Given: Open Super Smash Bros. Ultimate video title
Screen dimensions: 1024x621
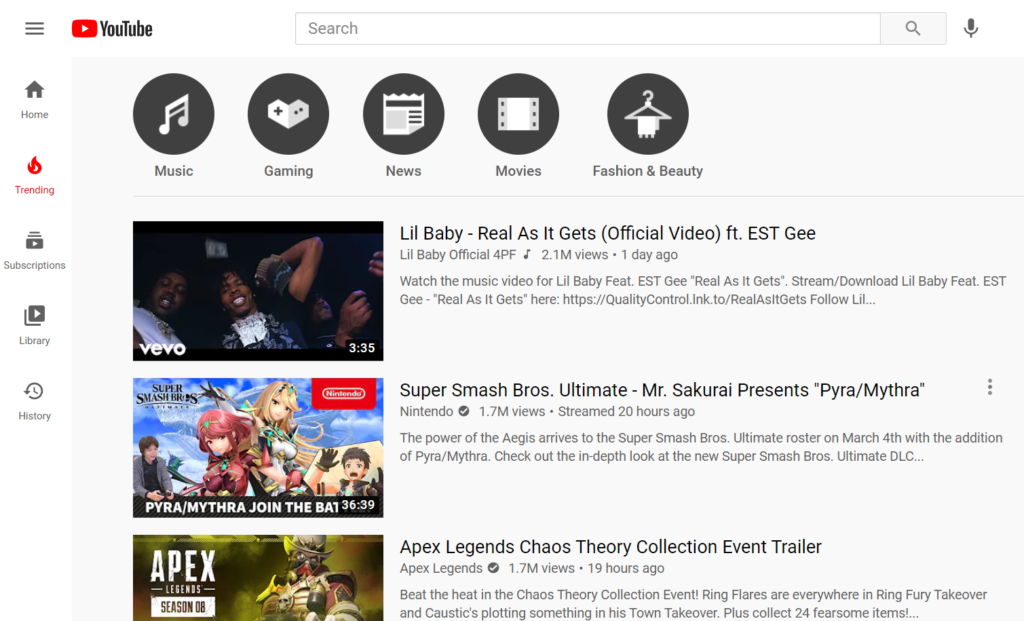Looking at the screenshot, I should click(x=662, y=390).
